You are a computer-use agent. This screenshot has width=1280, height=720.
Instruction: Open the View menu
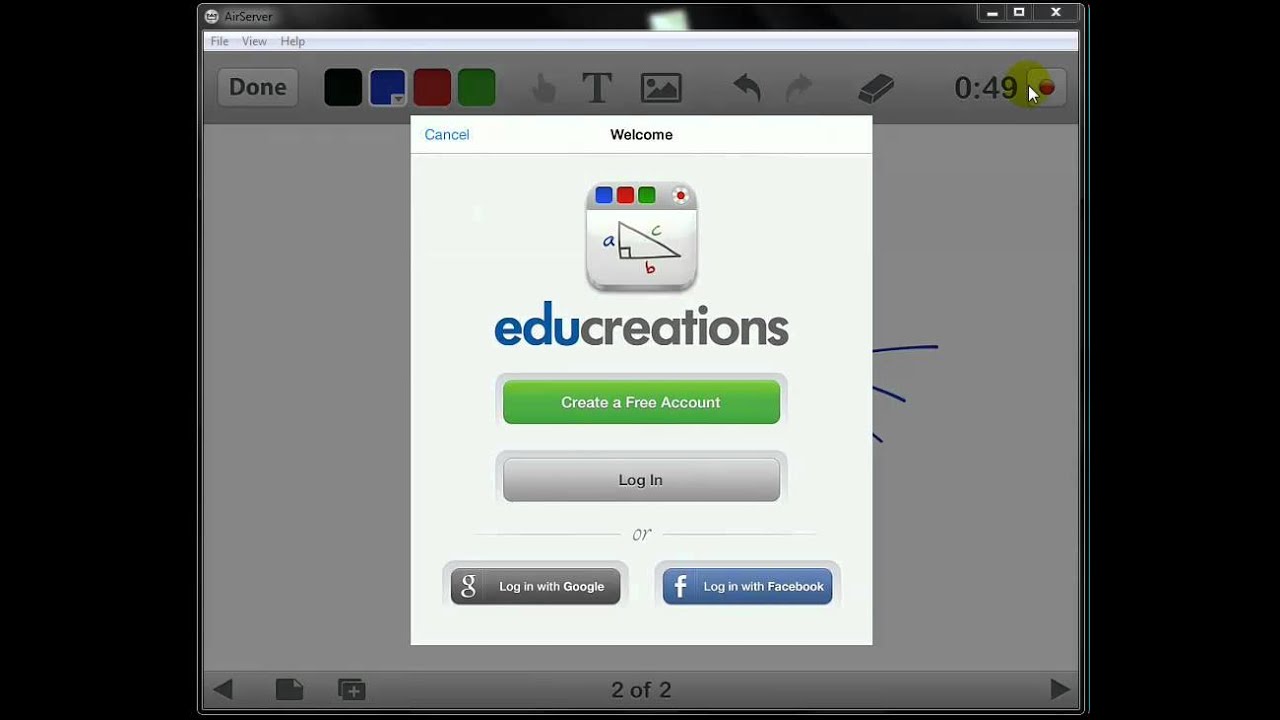click(x=254, y=41)
